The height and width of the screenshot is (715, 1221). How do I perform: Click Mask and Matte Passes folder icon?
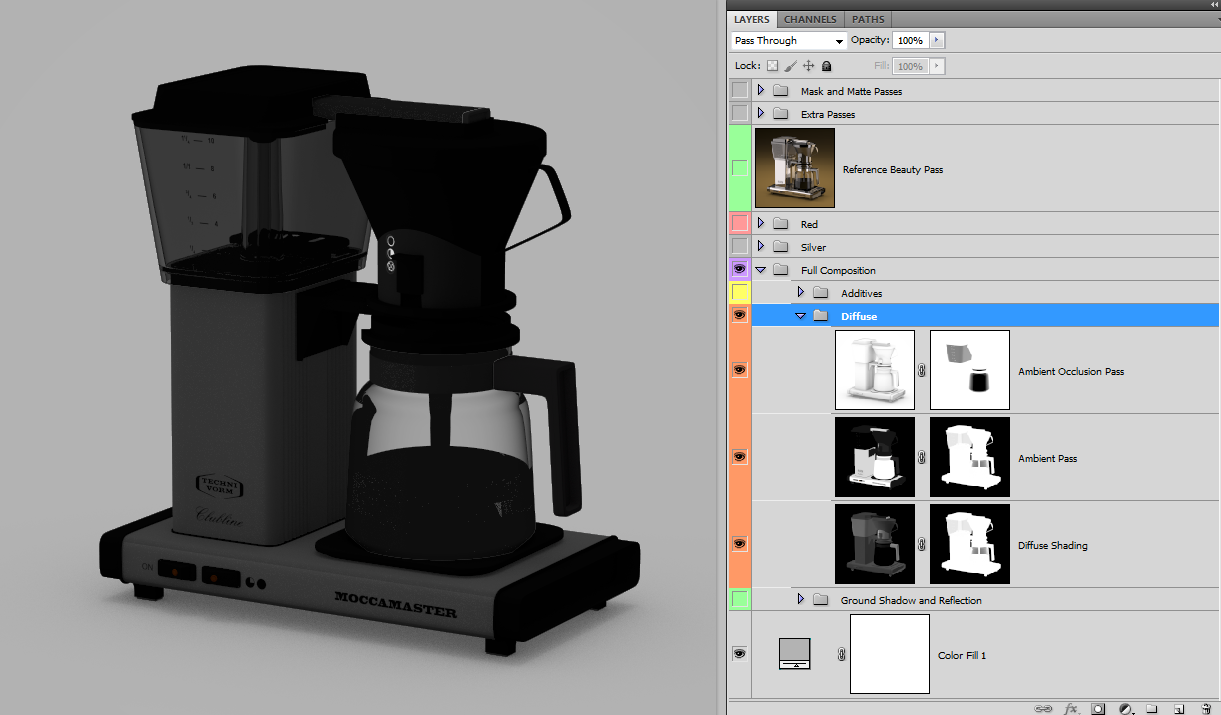point(781,91)
